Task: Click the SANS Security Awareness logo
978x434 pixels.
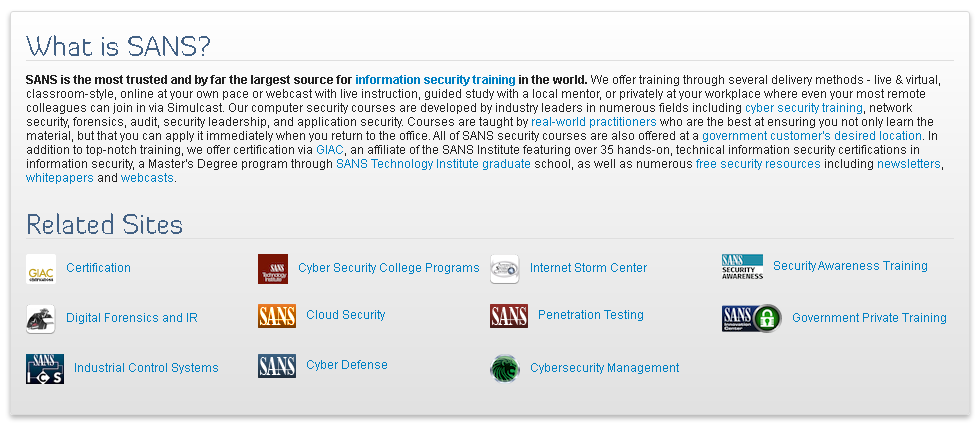Action: coord(742,267)
